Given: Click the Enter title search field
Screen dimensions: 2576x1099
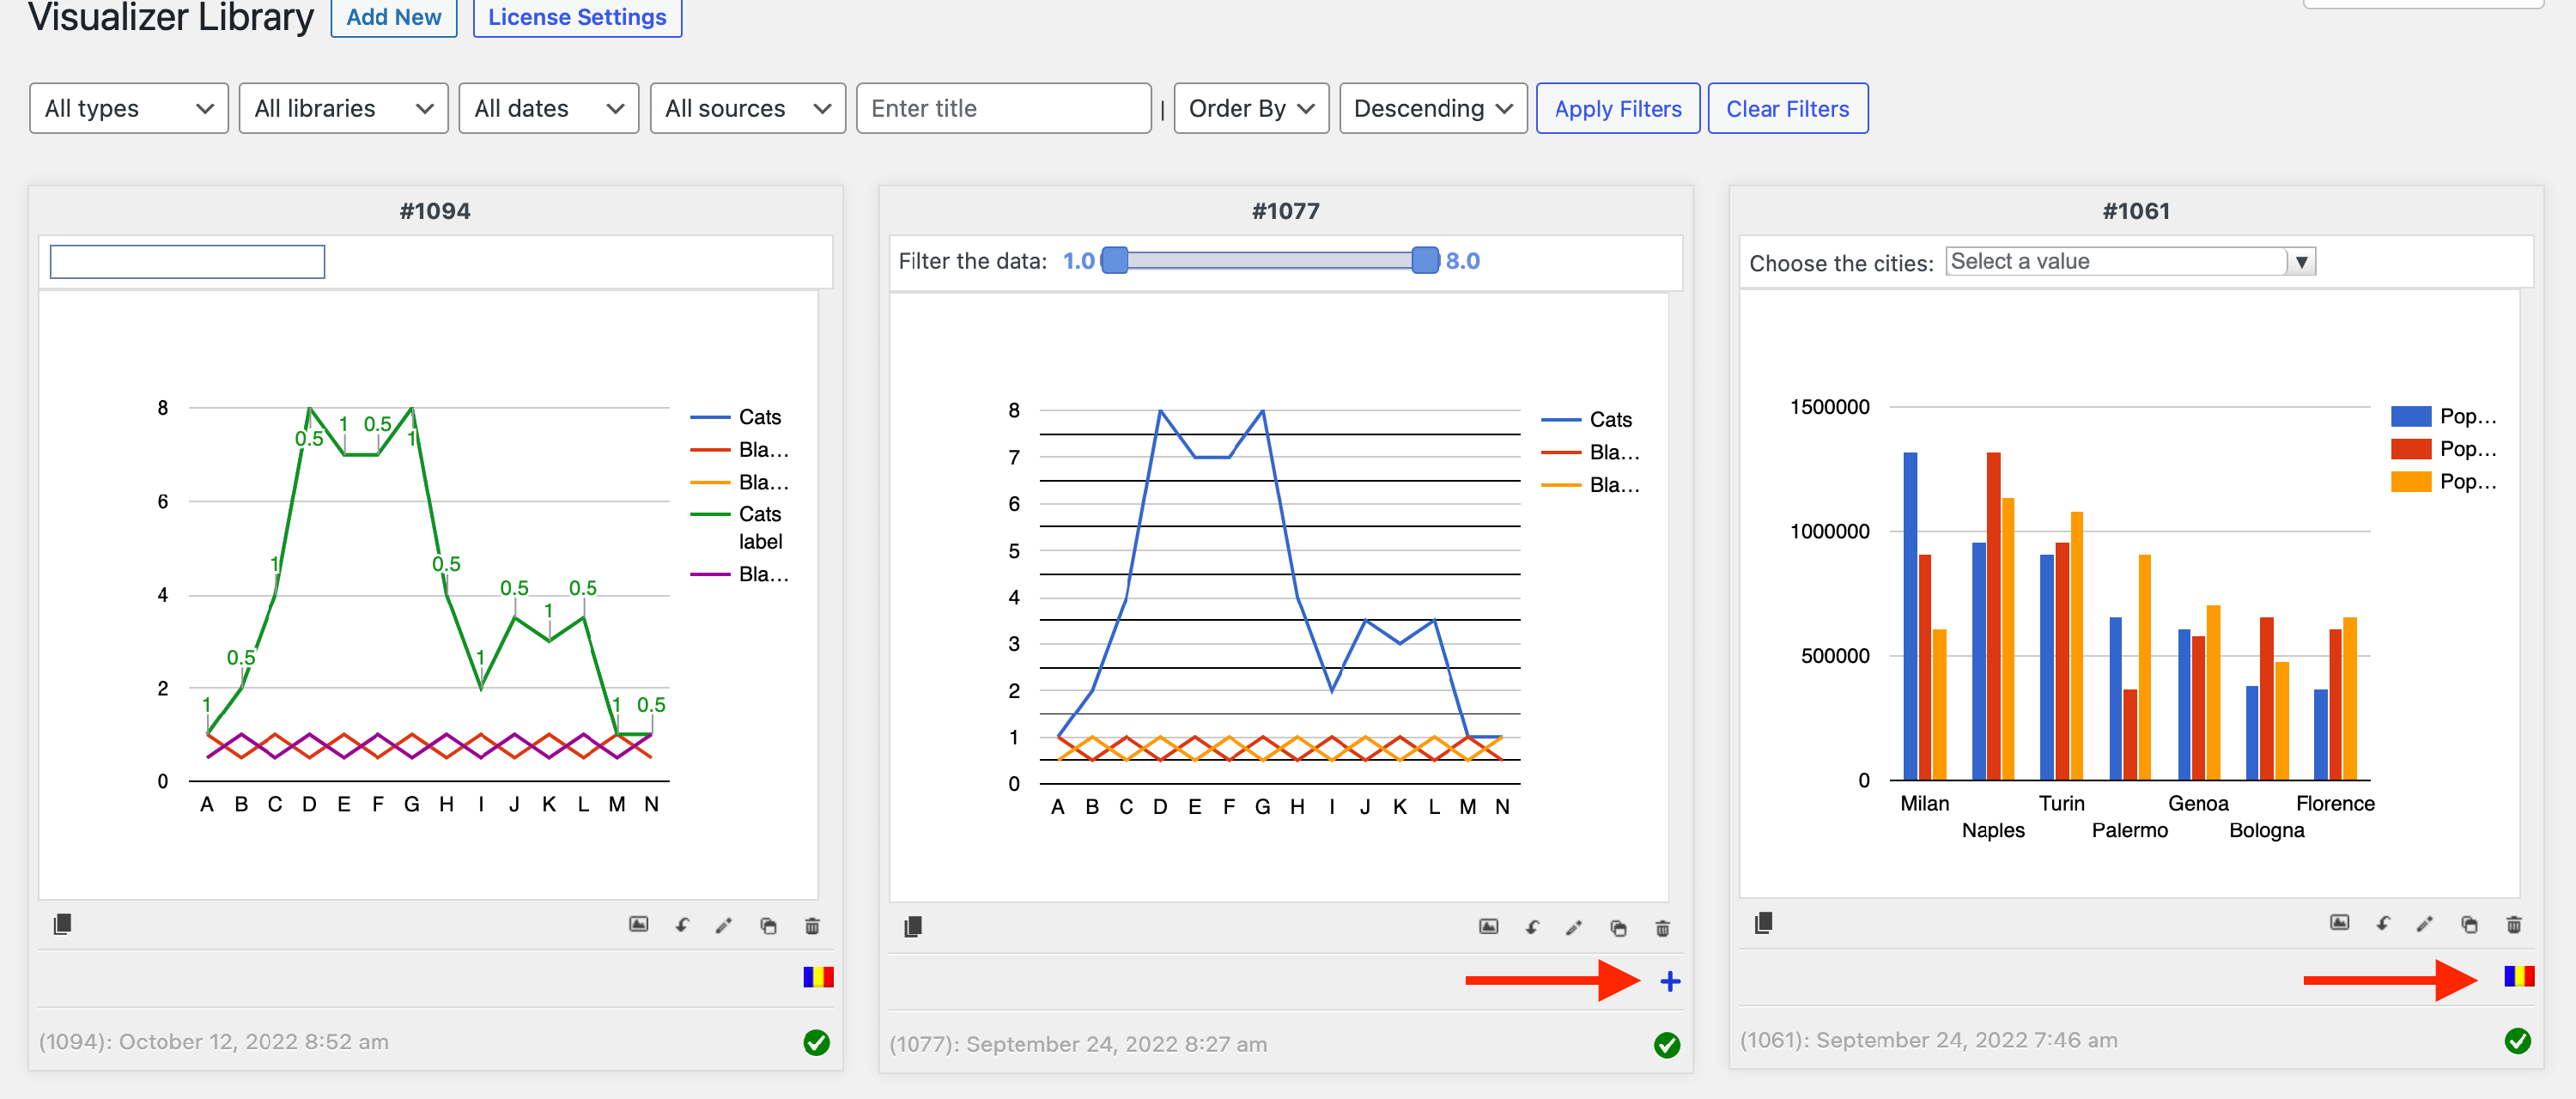Looking at the screenshot, I should click(1003, 108).
